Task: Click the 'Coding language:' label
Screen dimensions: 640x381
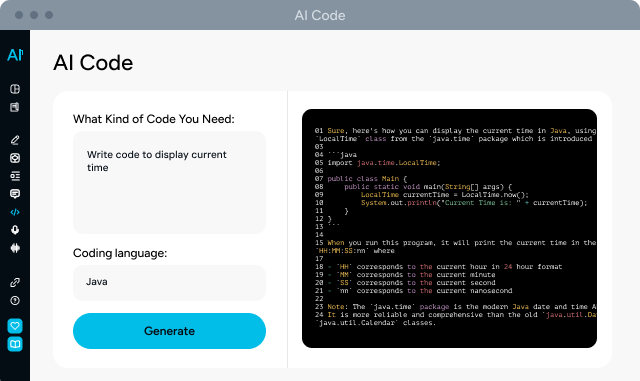Action: click(x=120, y=253)
